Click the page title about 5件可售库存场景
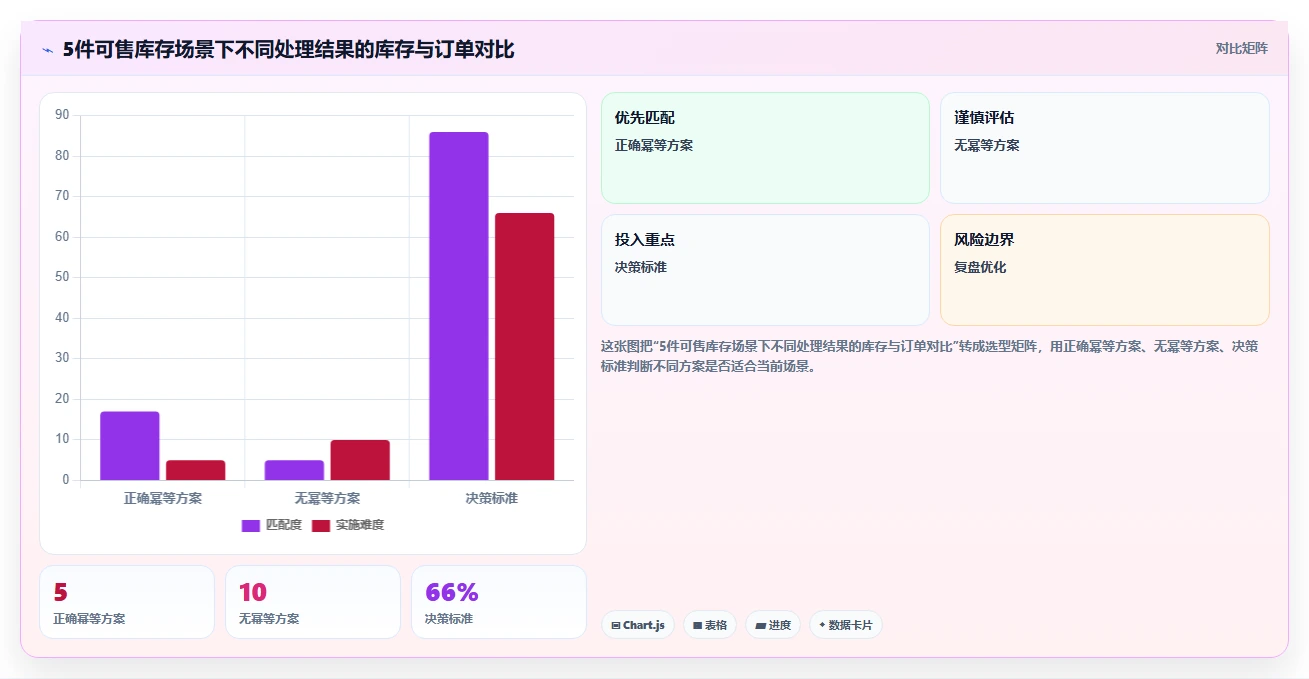Screen dimensions: 1309x679 click(289, 49)
